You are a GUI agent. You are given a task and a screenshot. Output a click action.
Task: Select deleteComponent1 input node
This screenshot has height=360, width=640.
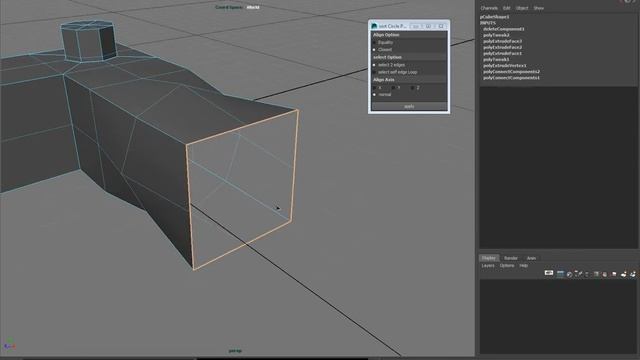(504, 29)
